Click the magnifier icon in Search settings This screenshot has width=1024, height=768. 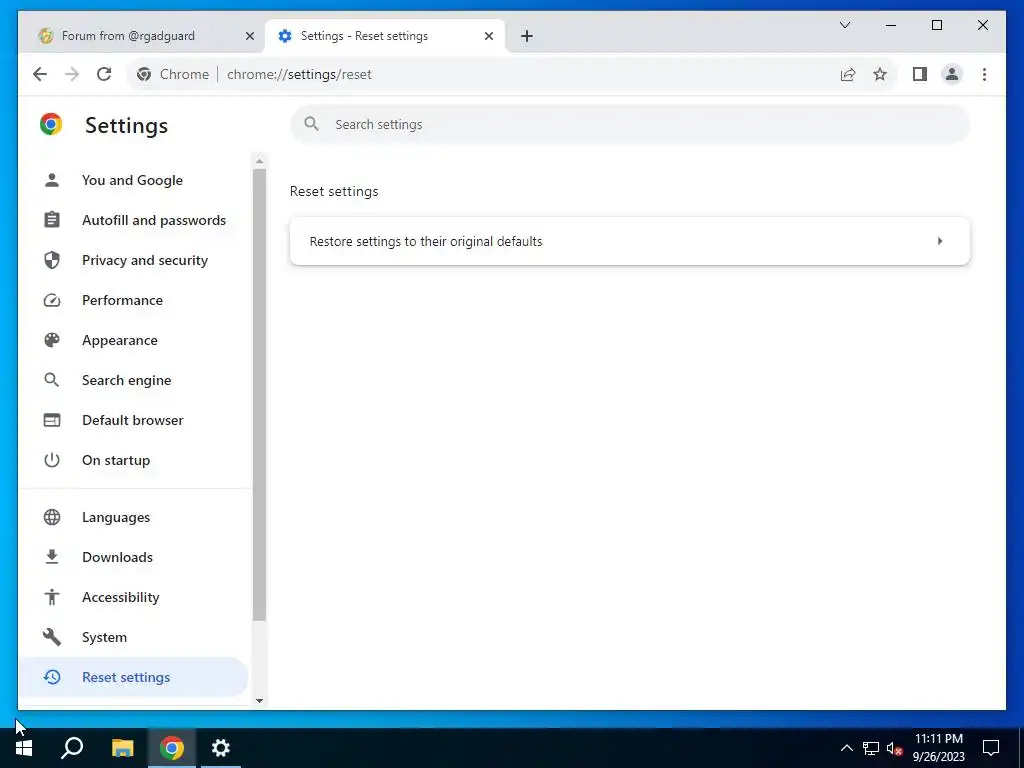pyautogui.click(x=312, y=124)
